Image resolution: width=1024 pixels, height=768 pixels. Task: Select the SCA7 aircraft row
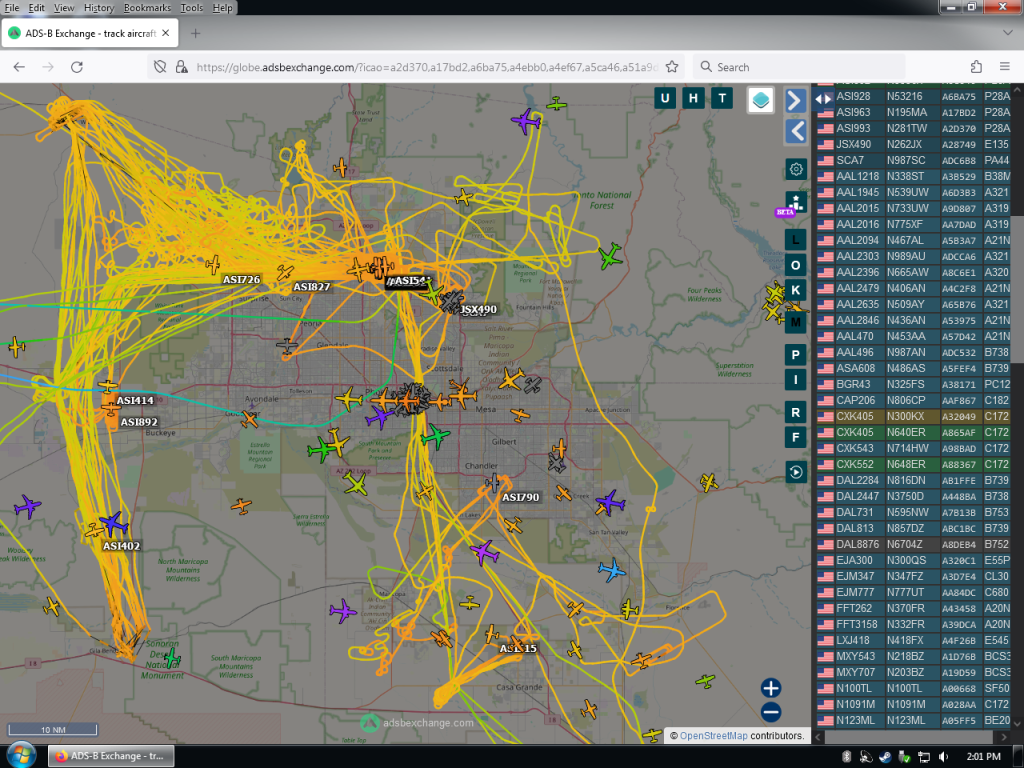913,160
